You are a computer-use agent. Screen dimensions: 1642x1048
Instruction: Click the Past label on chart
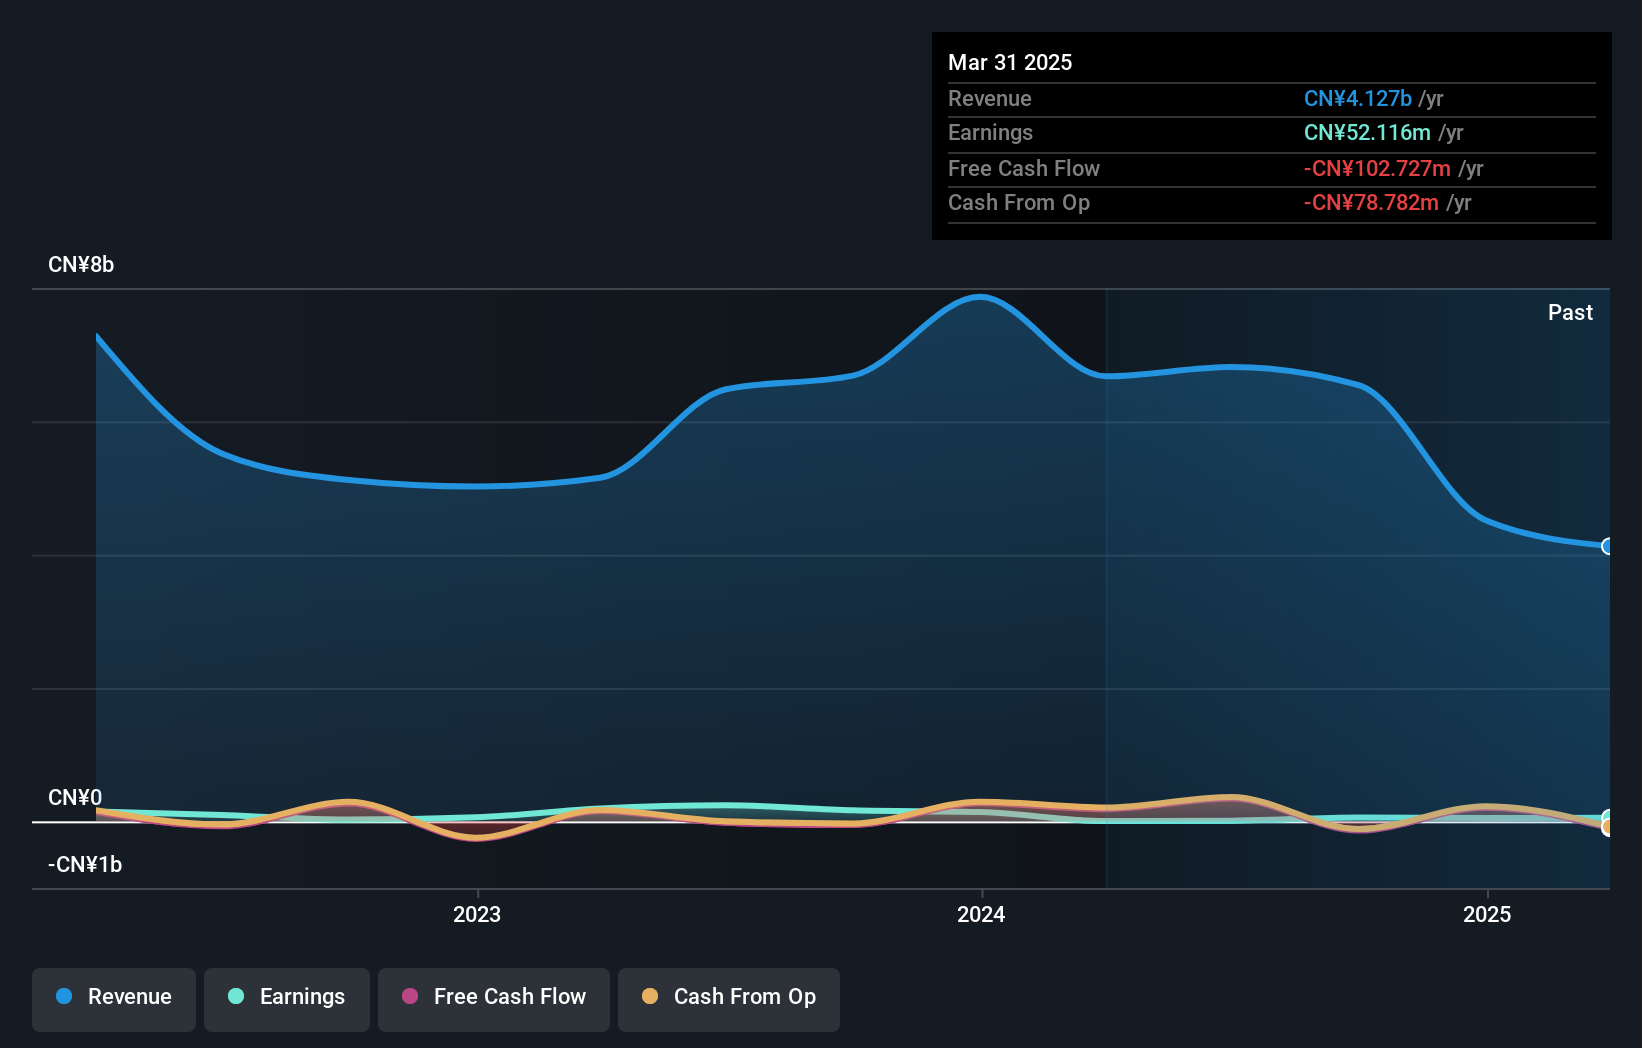1570,312
